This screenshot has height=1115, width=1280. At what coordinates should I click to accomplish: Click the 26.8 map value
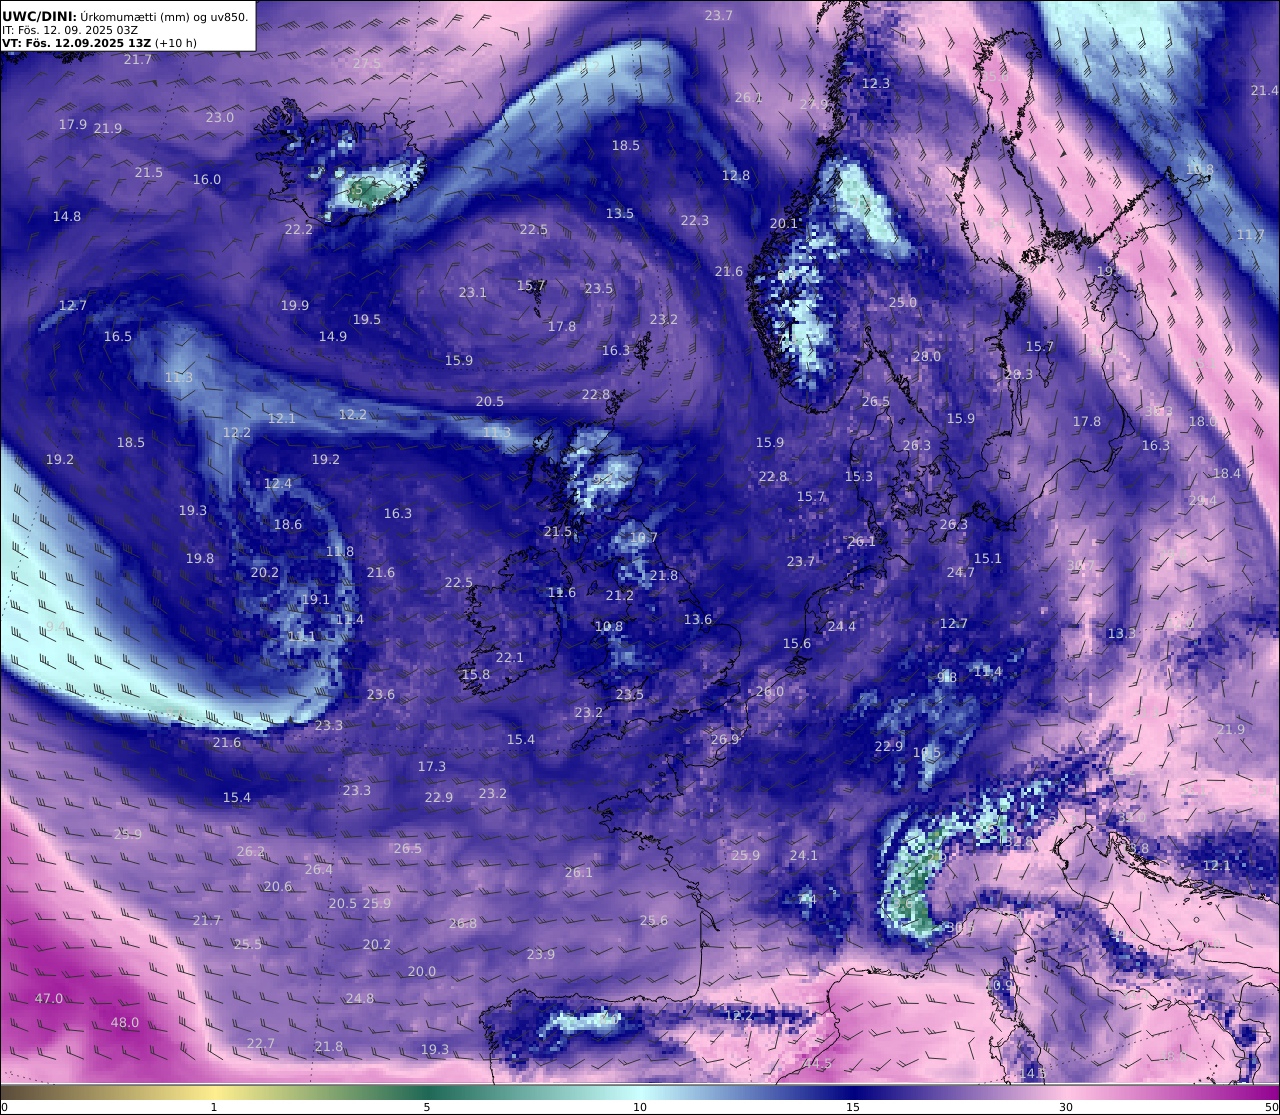(x=463, y=924)
